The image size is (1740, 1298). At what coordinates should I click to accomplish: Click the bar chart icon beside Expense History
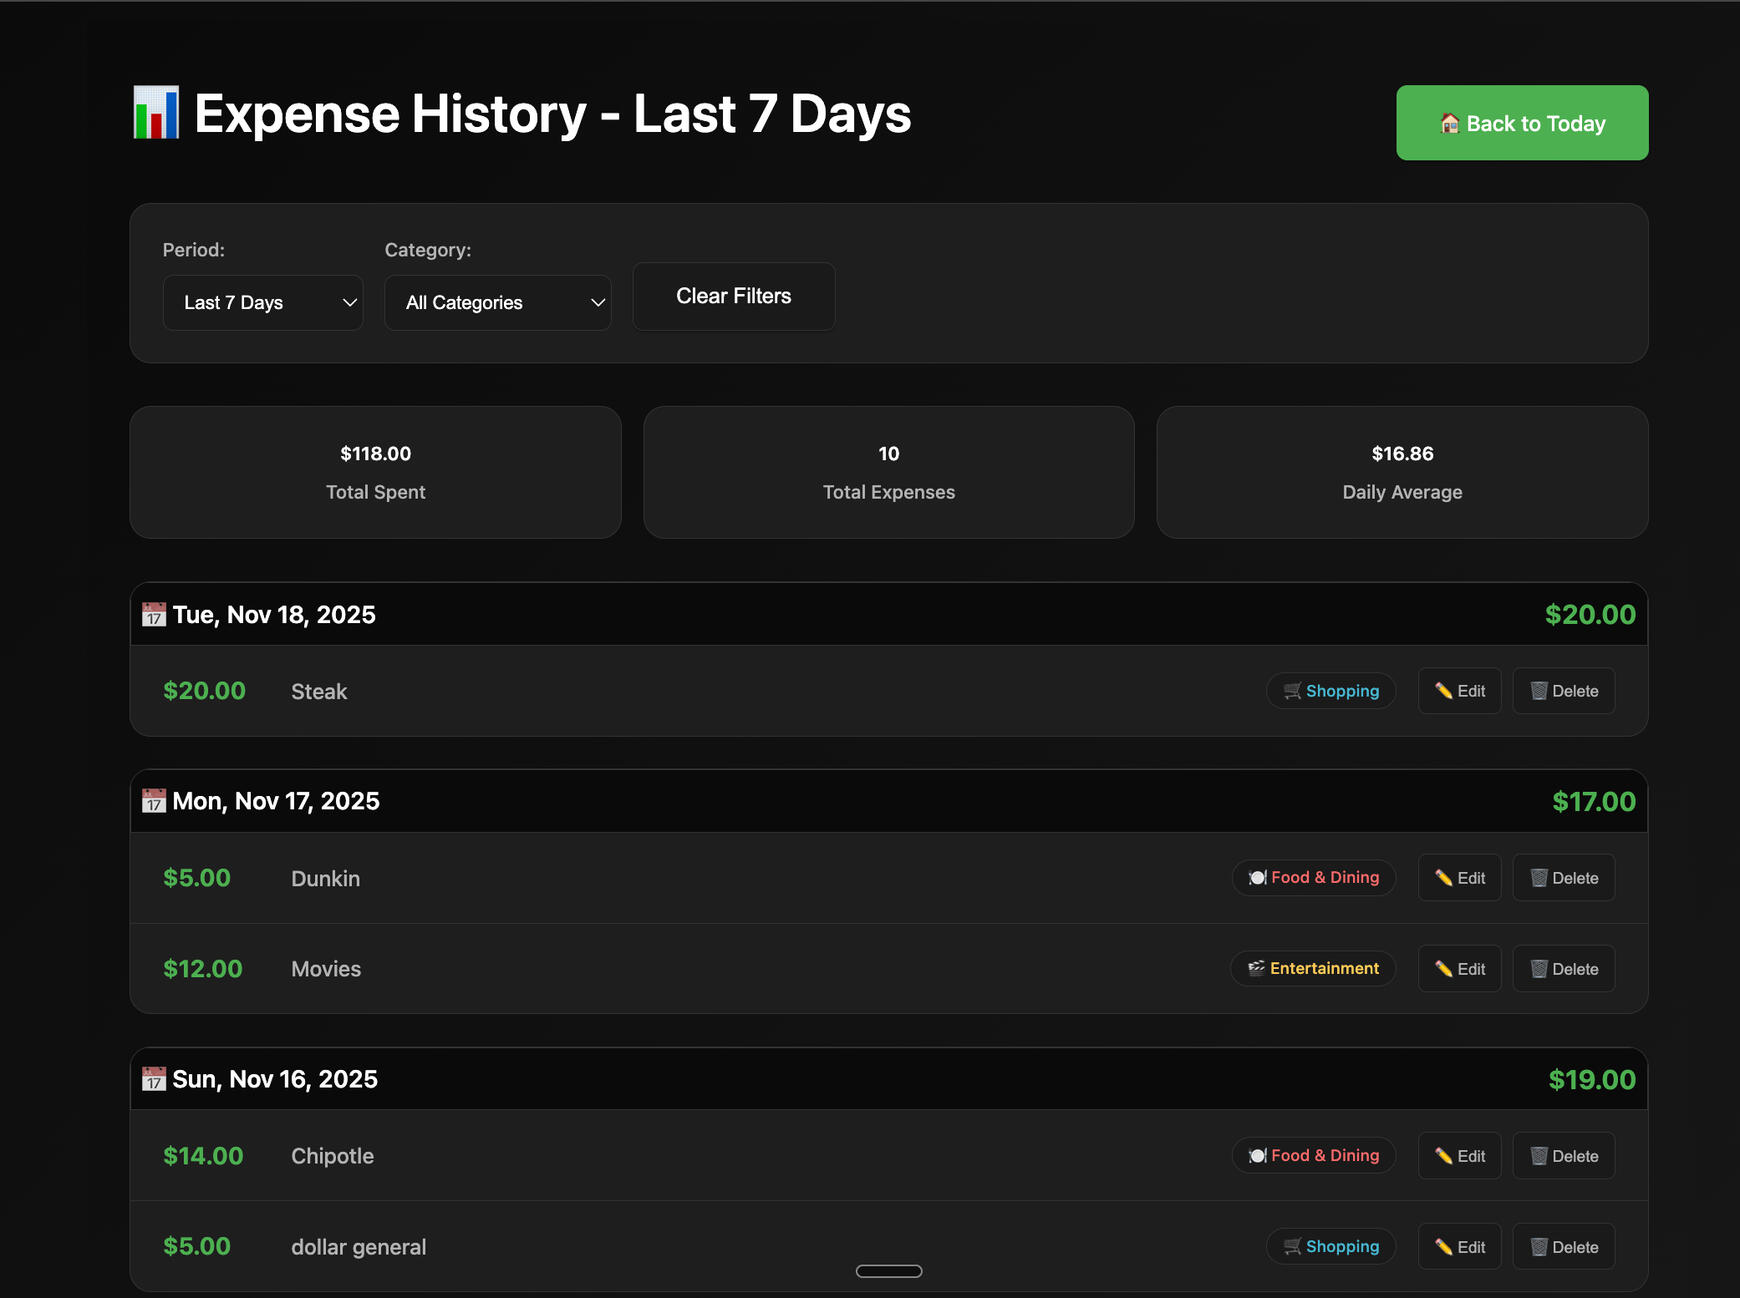click(x=156, y=113)
